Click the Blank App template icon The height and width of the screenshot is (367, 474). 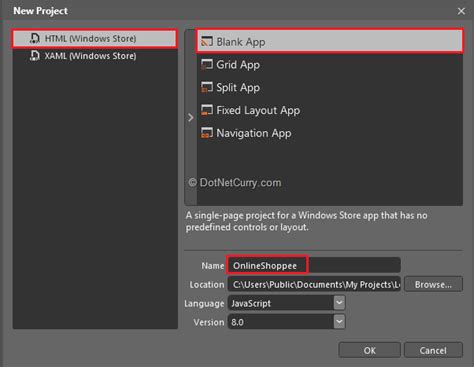[x=207, y=42]
